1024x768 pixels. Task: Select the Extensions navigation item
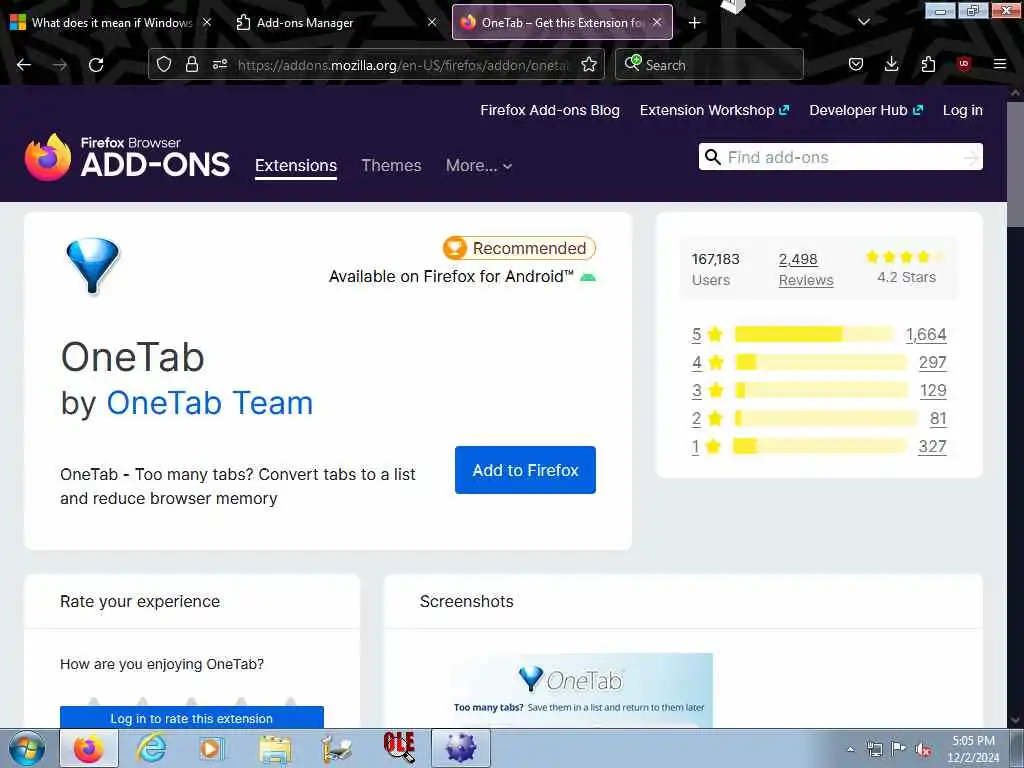pos(296,166)
